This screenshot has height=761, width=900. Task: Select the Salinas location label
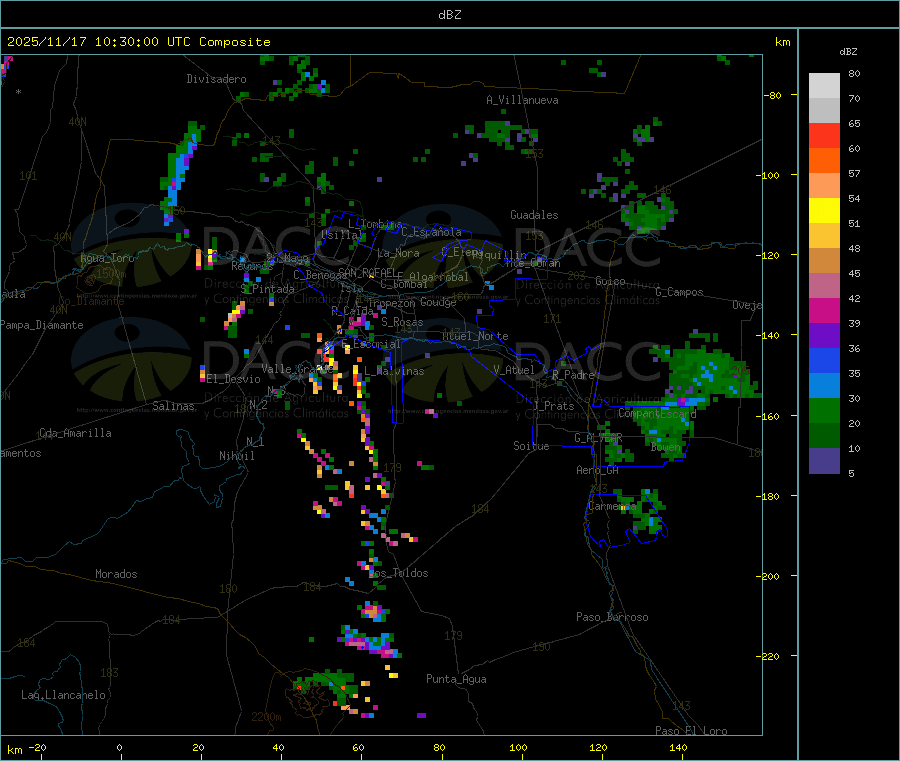coord(173,406)
